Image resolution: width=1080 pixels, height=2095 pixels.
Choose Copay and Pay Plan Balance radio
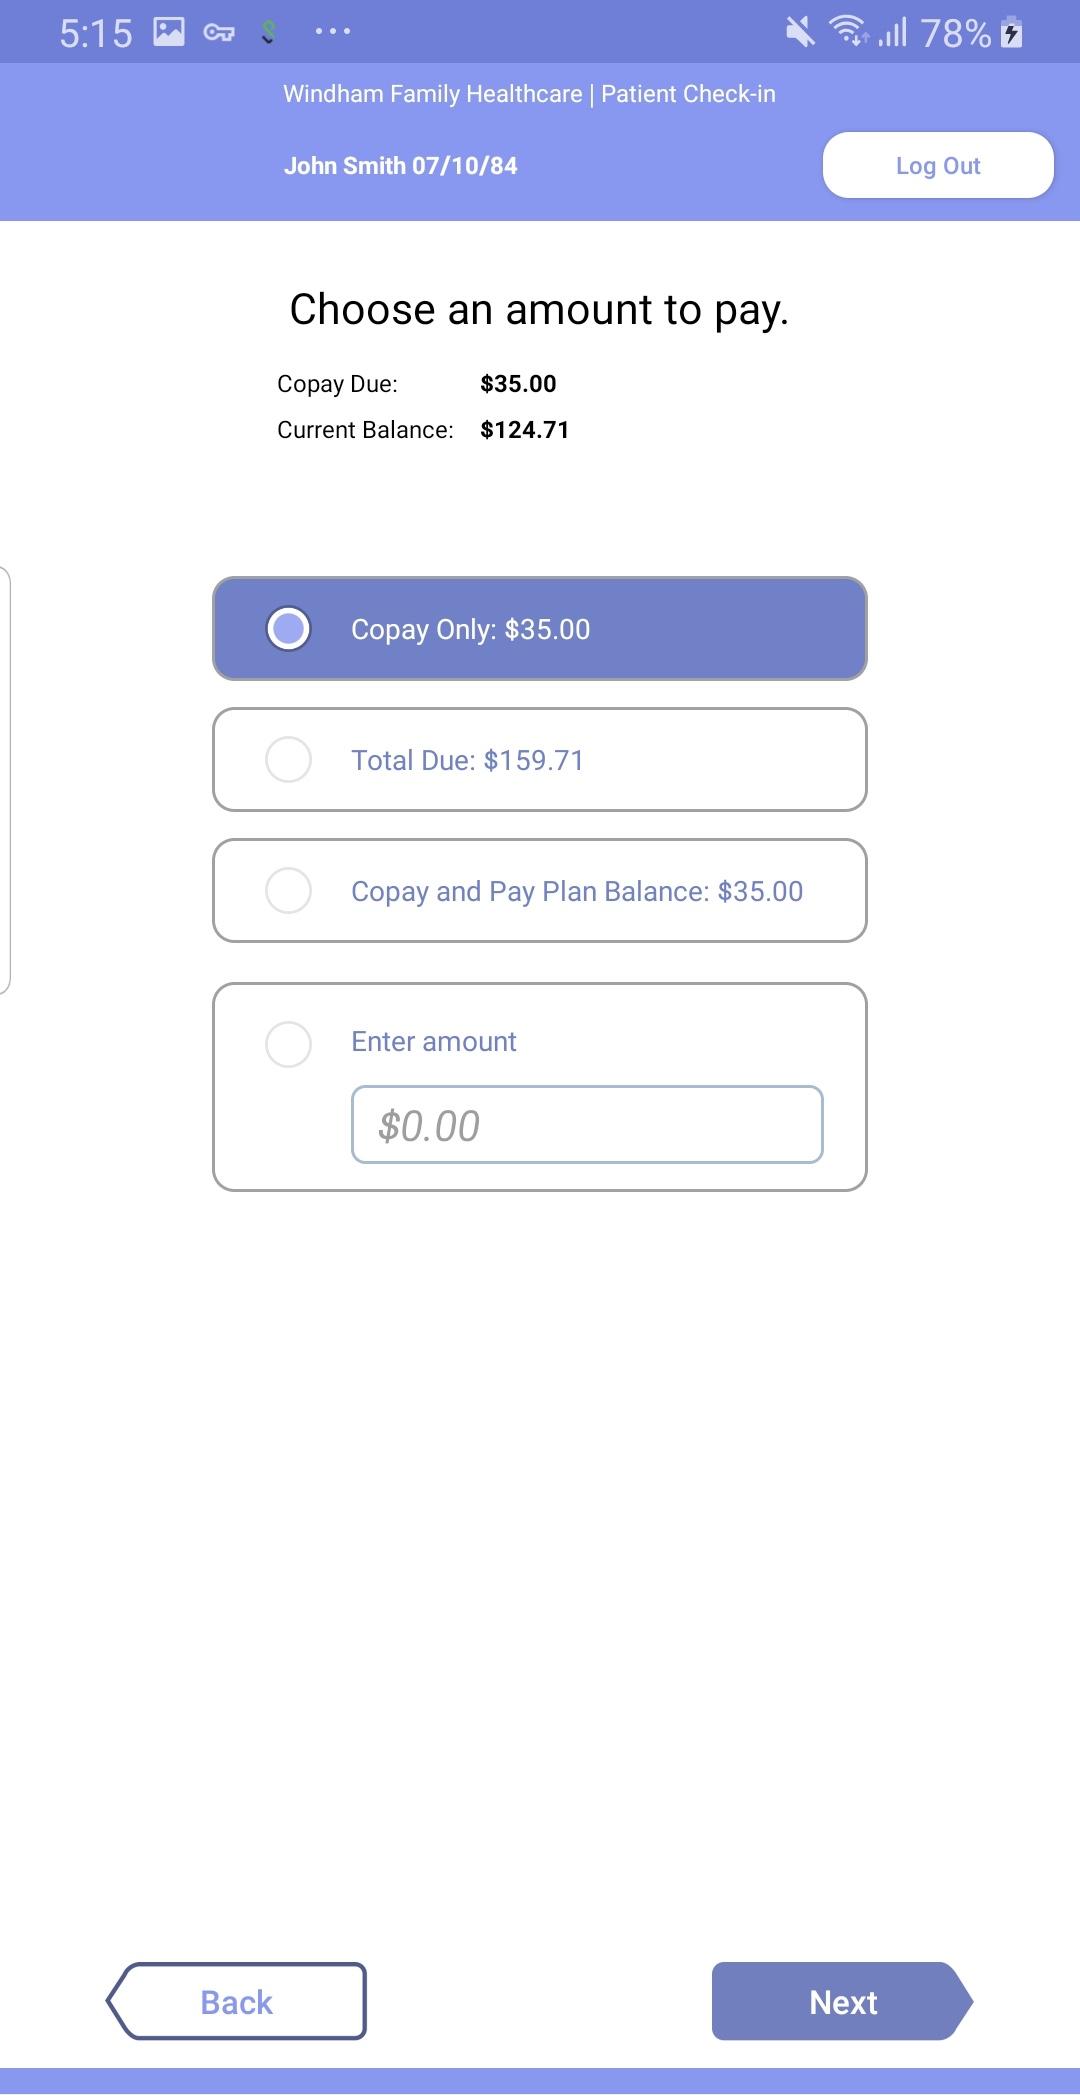point(288,891)
